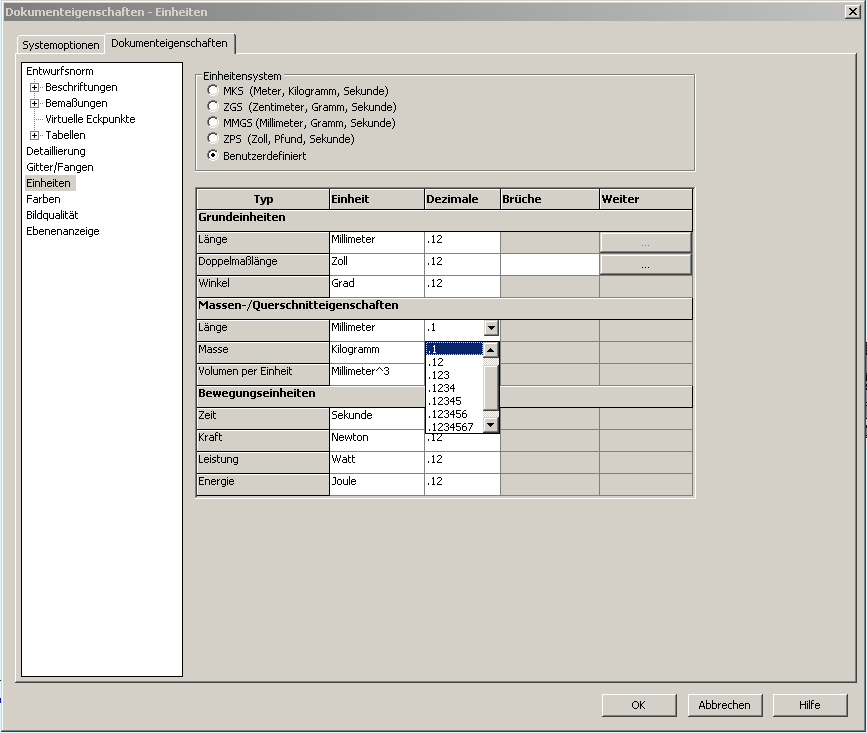Click Newton unit cell for Kraft

pyautogui.click(x=377, y=441)
